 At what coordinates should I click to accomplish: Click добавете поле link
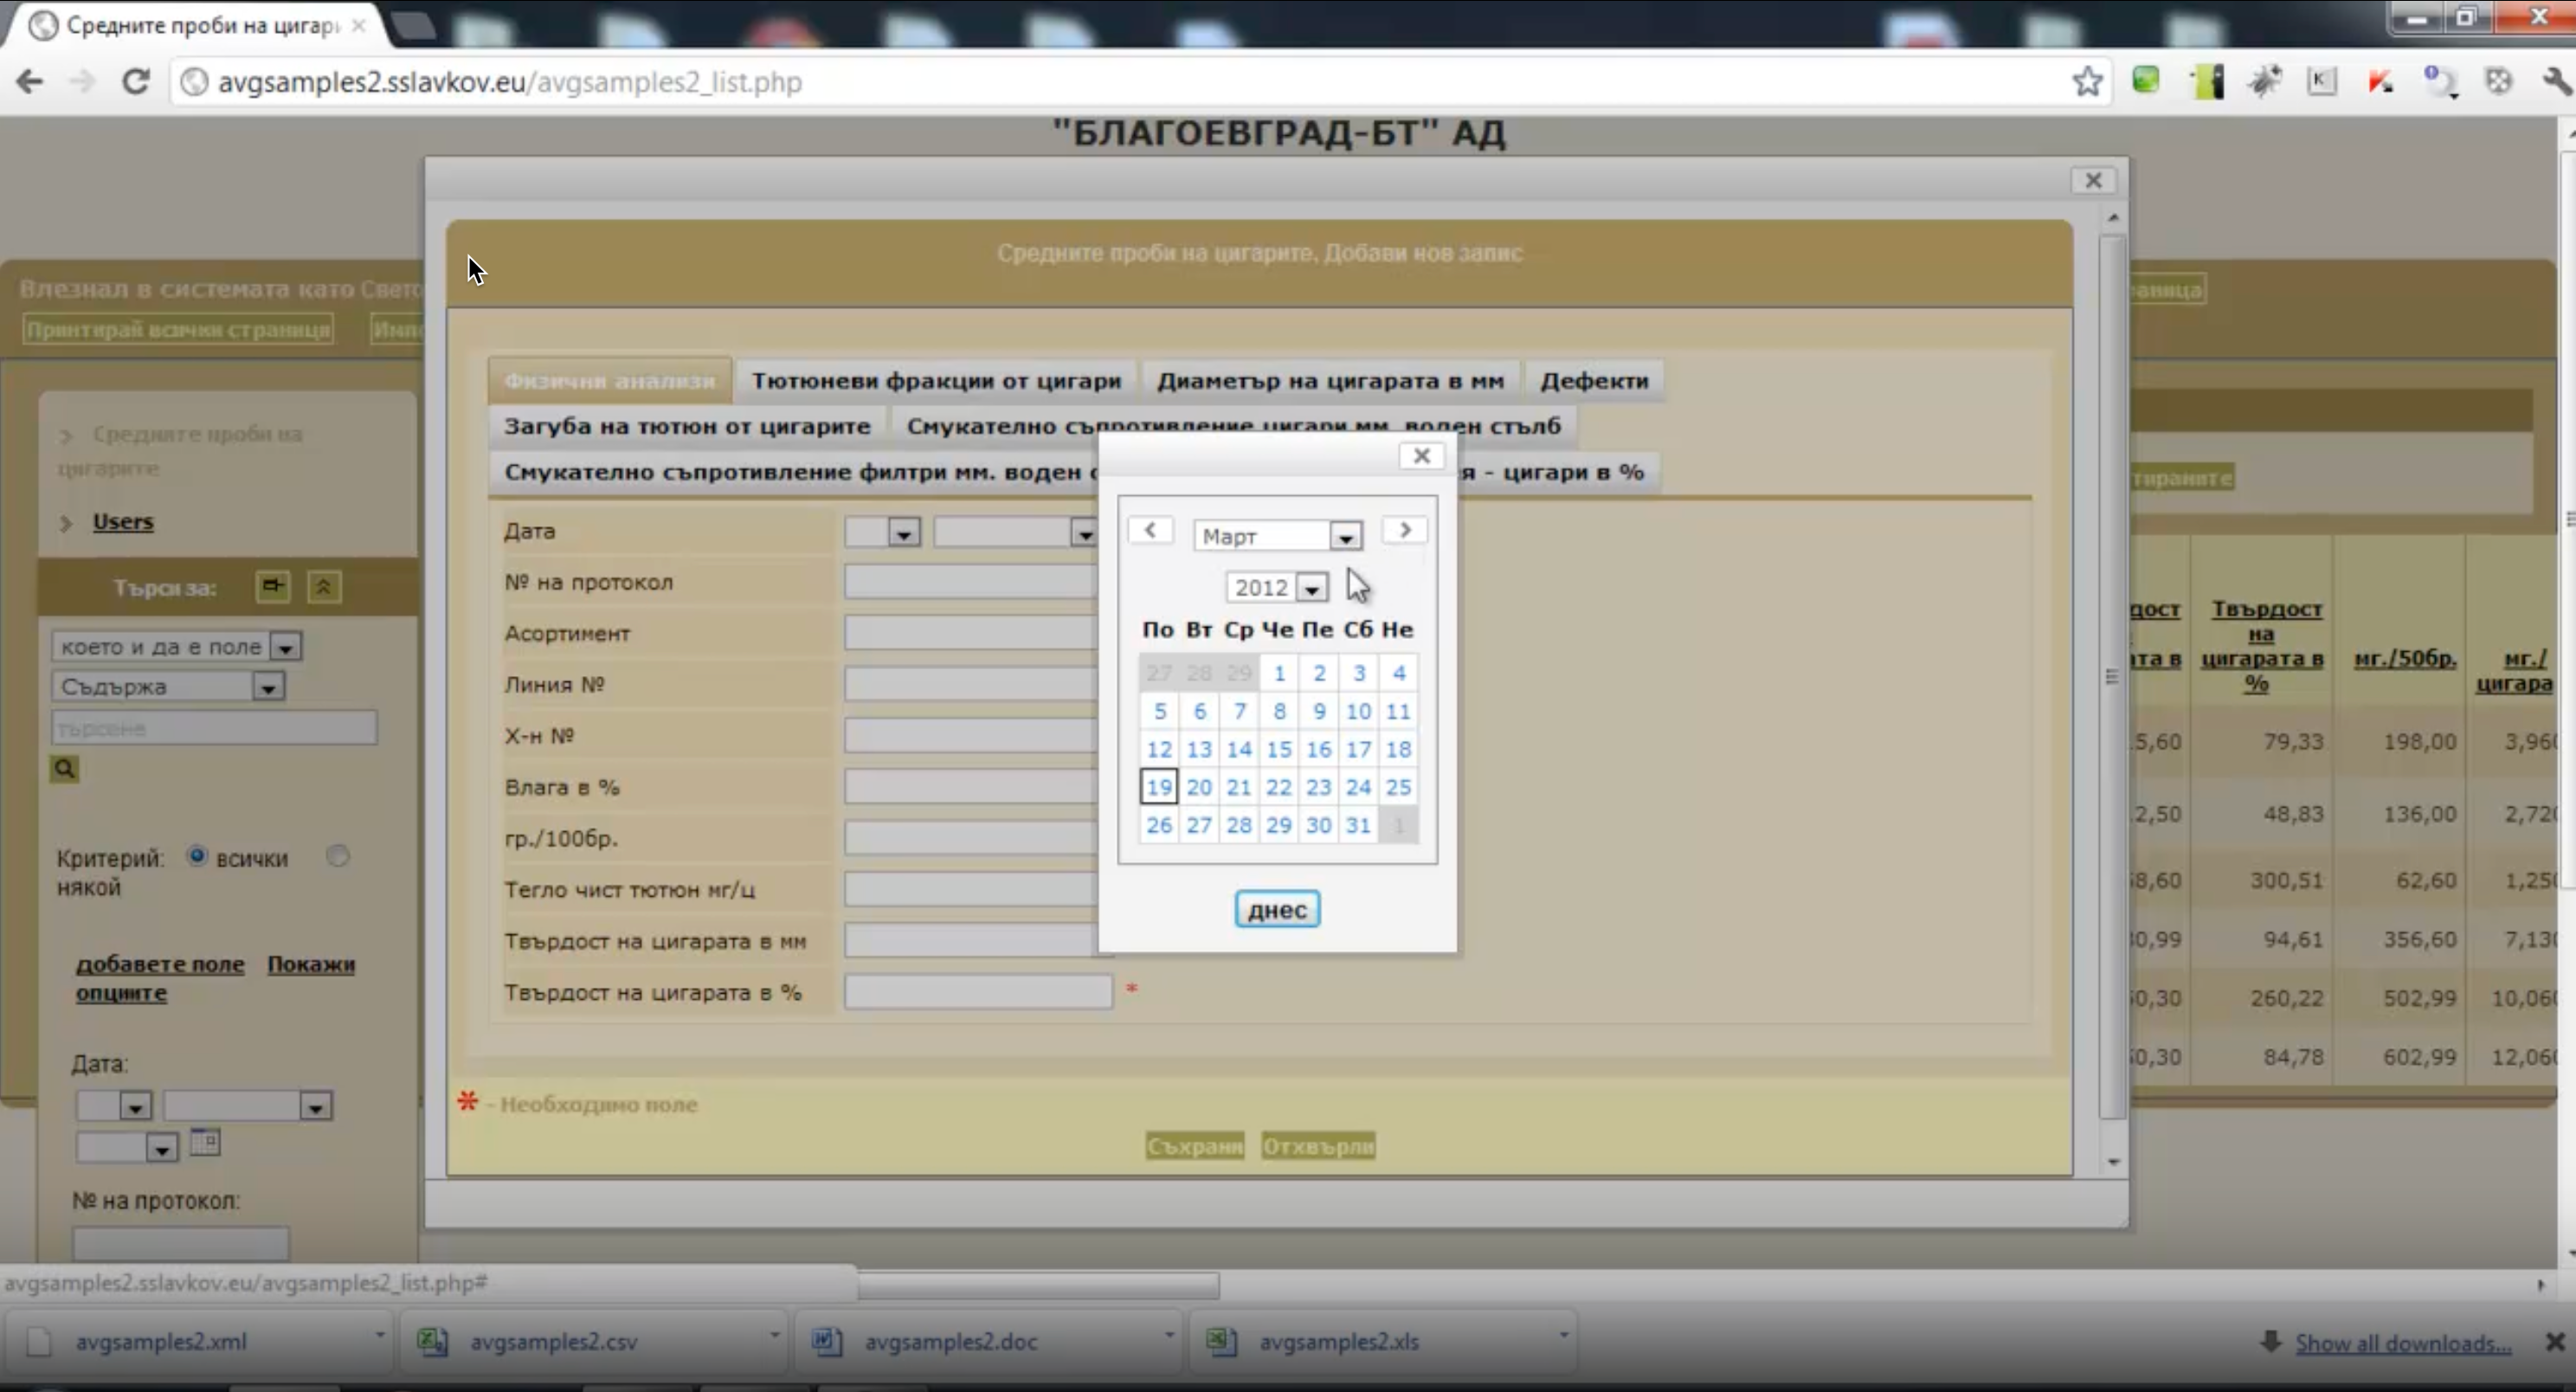click(160, 964)
